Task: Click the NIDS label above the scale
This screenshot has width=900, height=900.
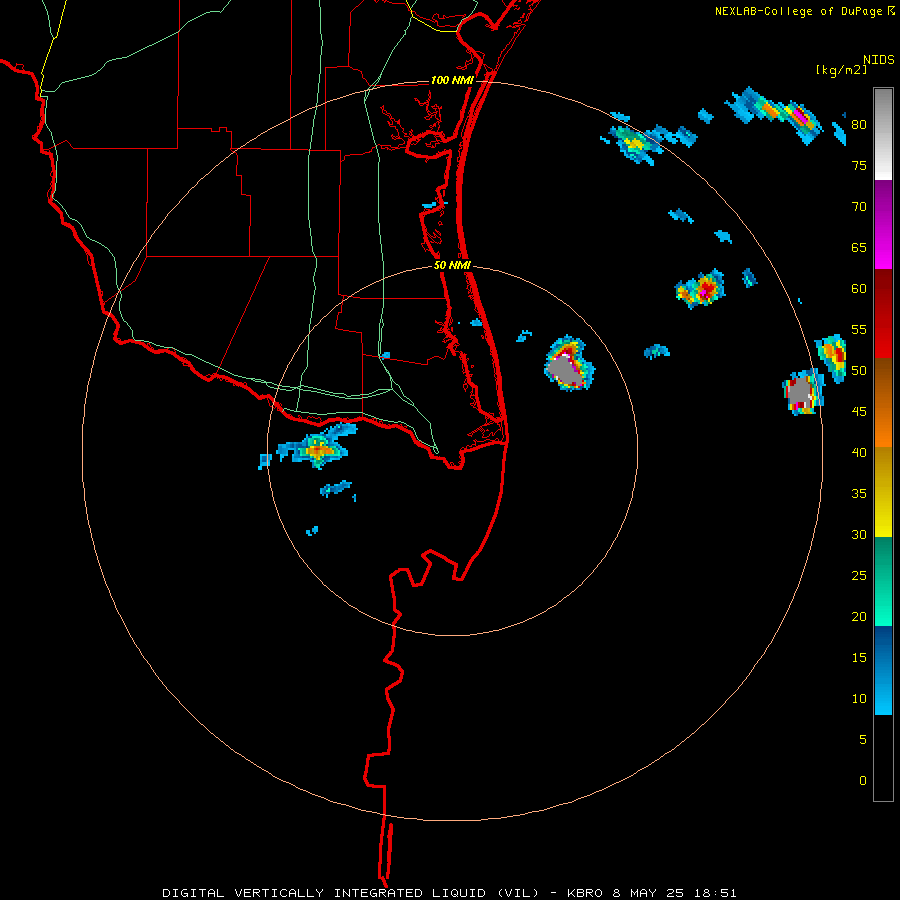Action: 878,60
